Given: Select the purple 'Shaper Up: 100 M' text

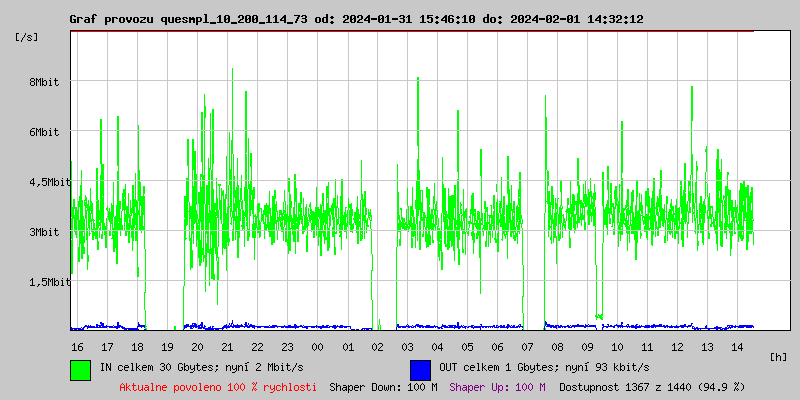Looking at the screenshot, I should 497,386.
